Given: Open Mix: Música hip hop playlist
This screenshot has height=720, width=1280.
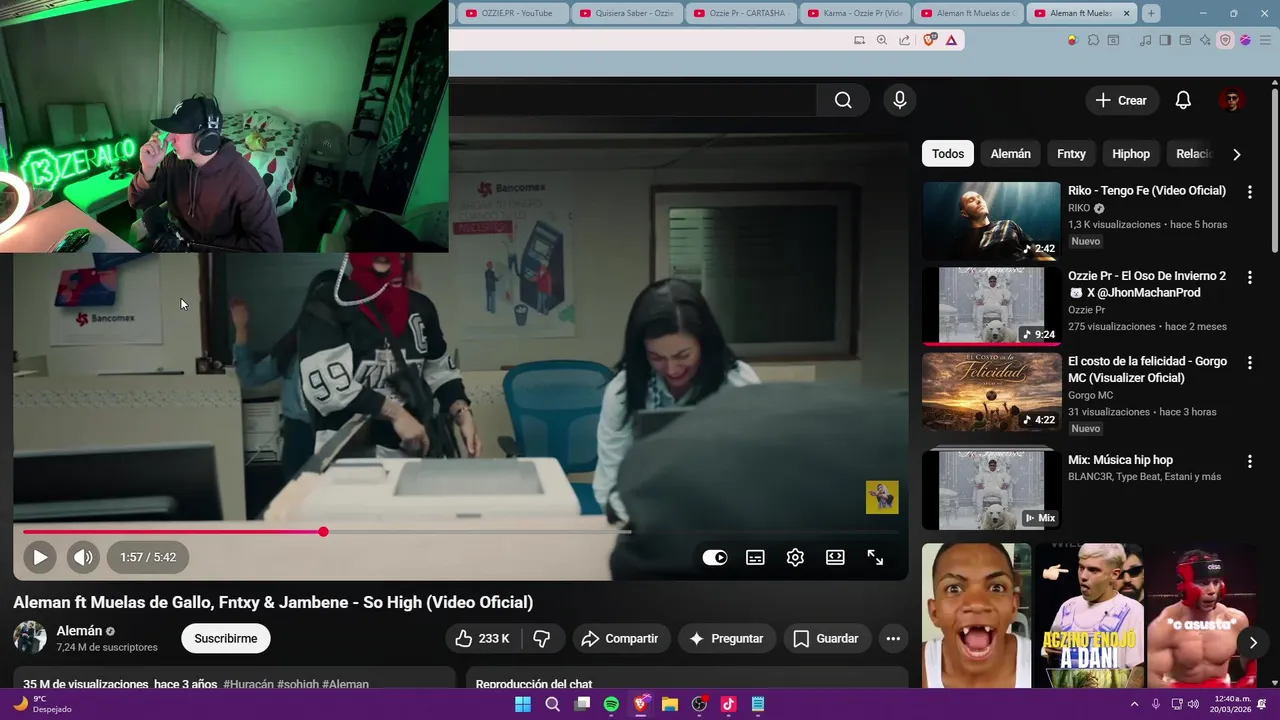Looking at the screenshot, I should (x=991, y=489).
